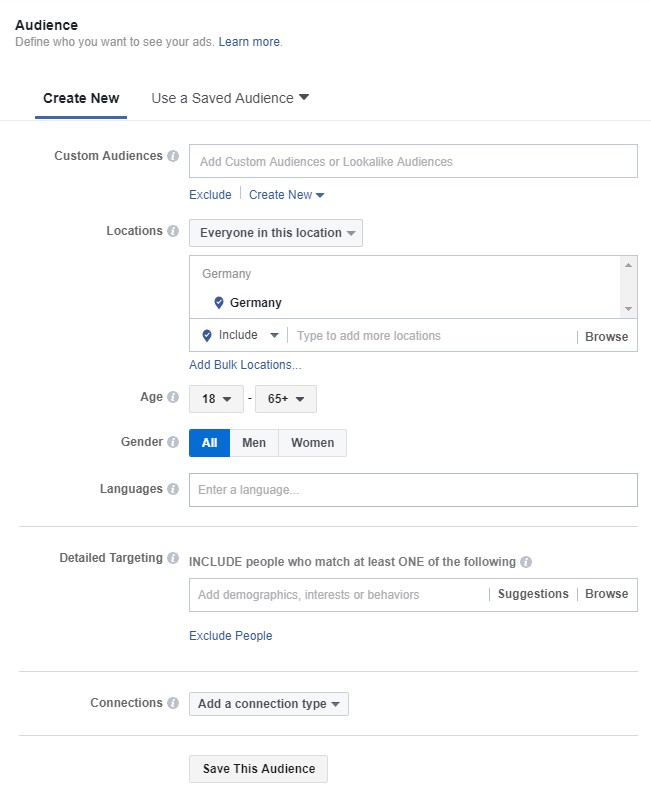Click the Save This Audience button
This screenshot has width=651, height=786.
pos(259,769)
